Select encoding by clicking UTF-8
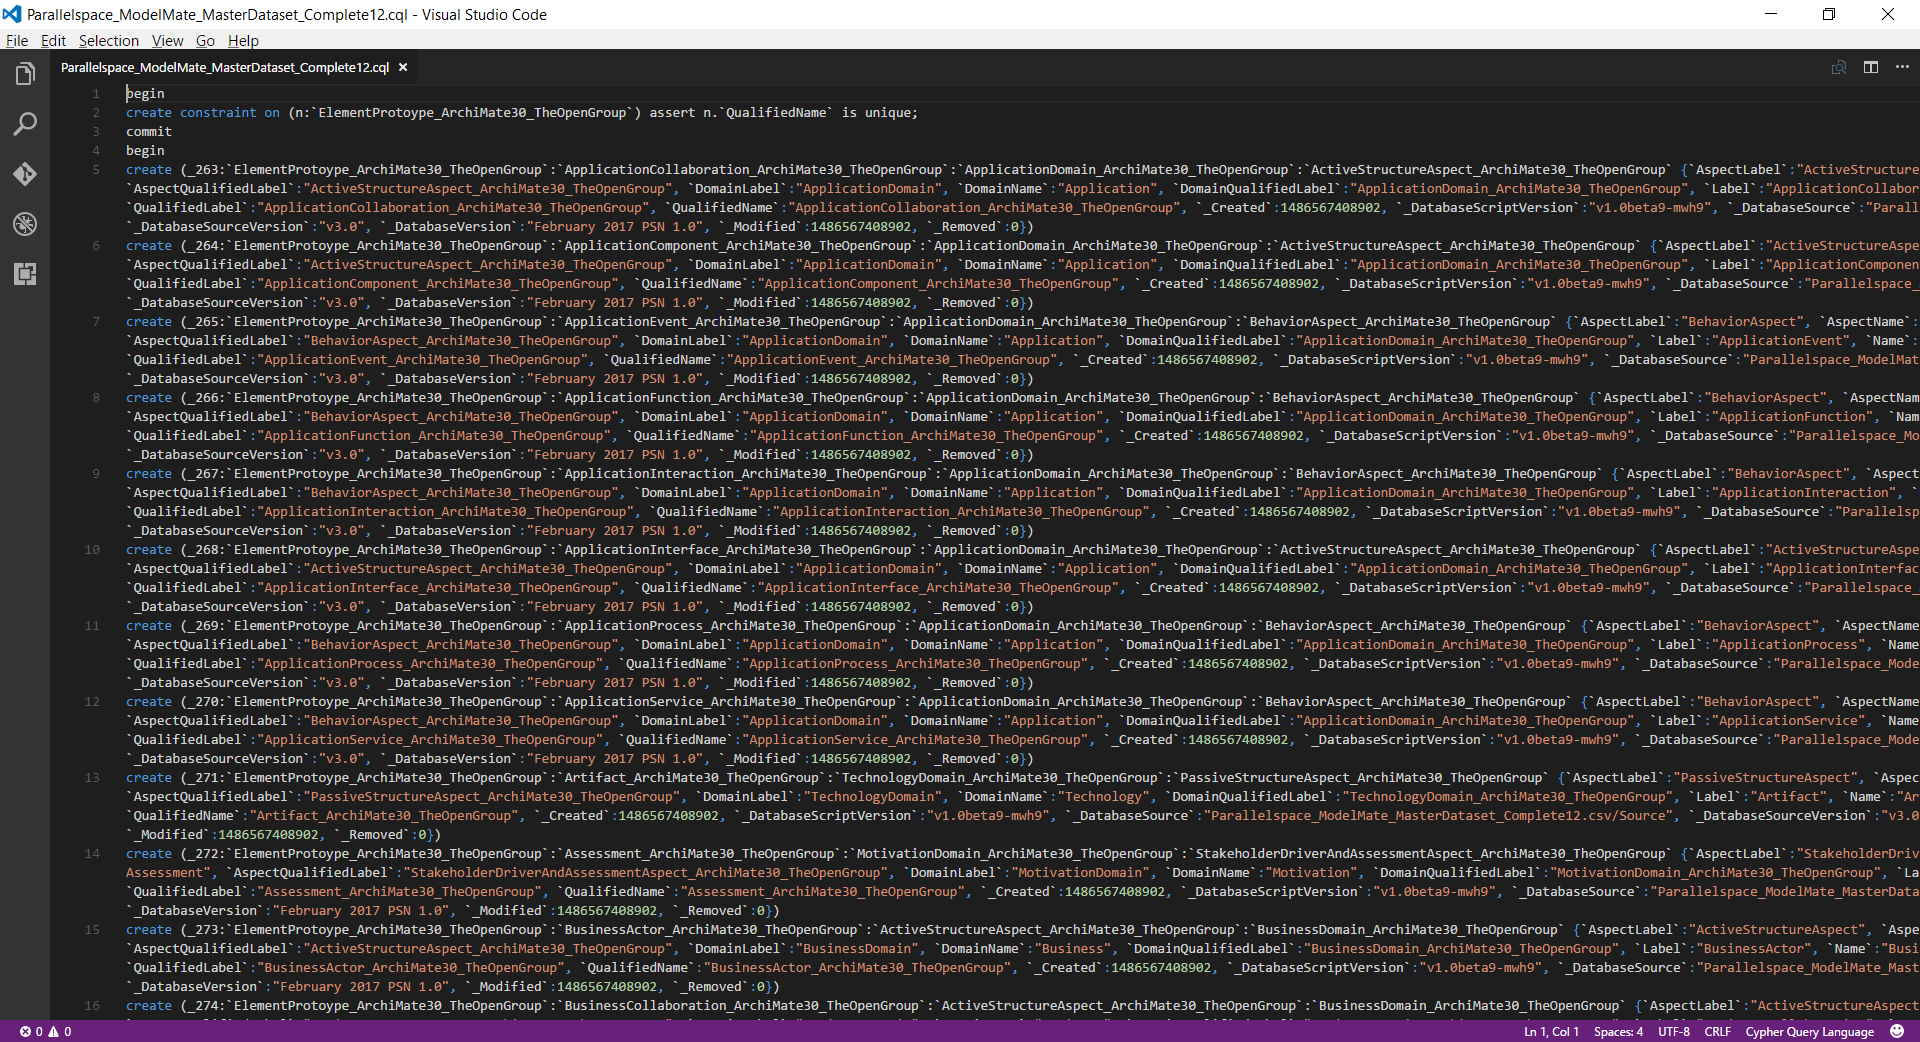Viewport: 1920px width, 1042px height. point(1673,1031)
